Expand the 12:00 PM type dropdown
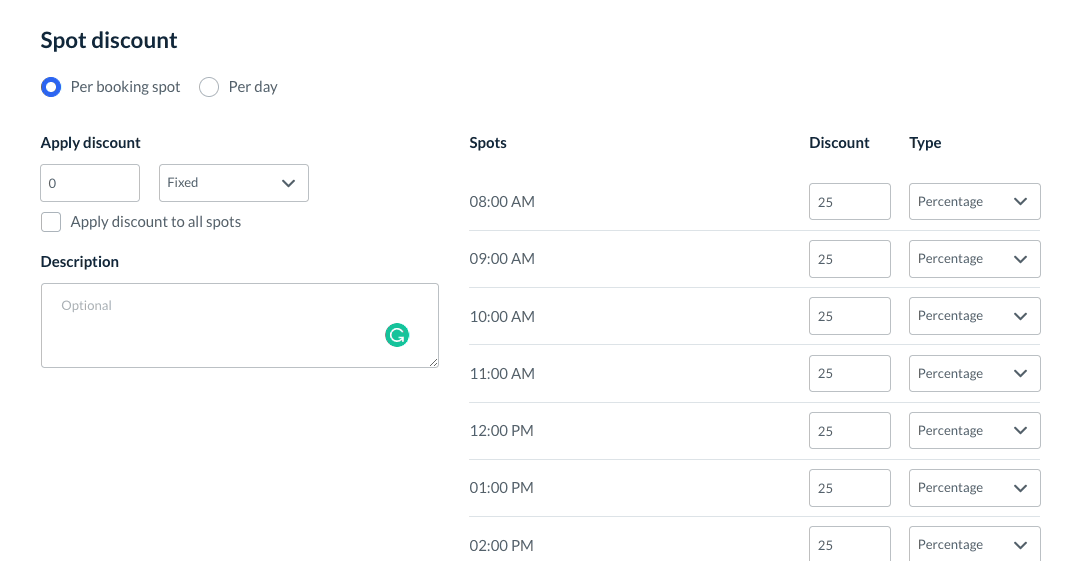This screenshot has height=561, width=1082. click(x=974, y=431)
